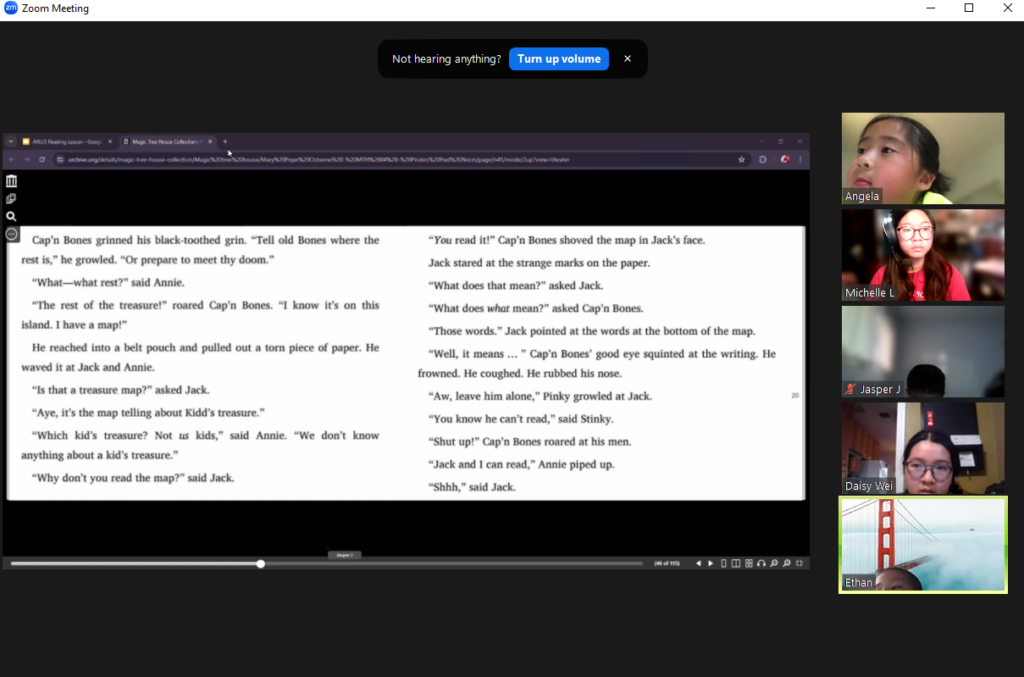Screen dimensions: 1024x677
Task: Dismiss the 'Not hearing anything?' notification
Action: (628, 59)
